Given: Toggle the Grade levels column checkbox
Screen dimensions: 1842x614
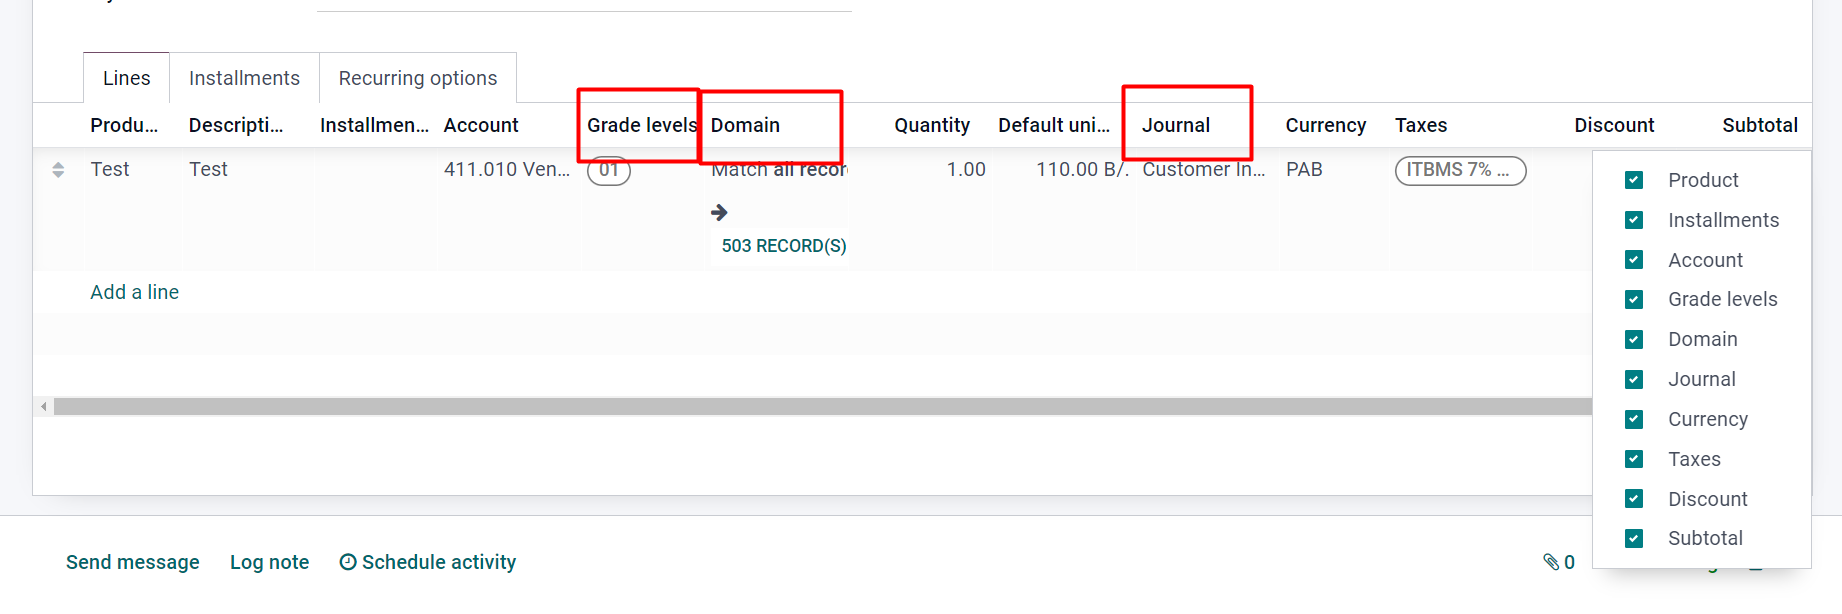Looking at the screenshot, I should pos(1634,299).
